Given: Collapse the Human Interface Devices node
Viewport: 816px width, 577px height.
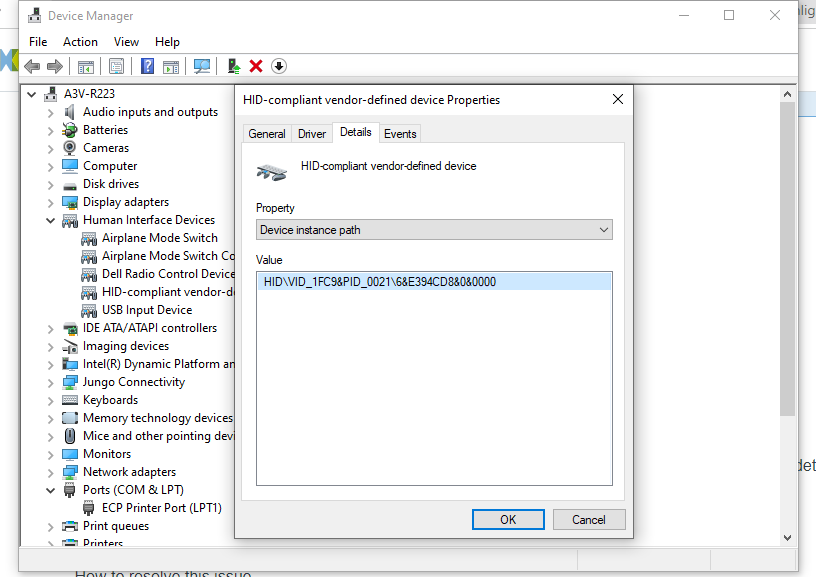Looking at the screenshot, I should point(50,219).
